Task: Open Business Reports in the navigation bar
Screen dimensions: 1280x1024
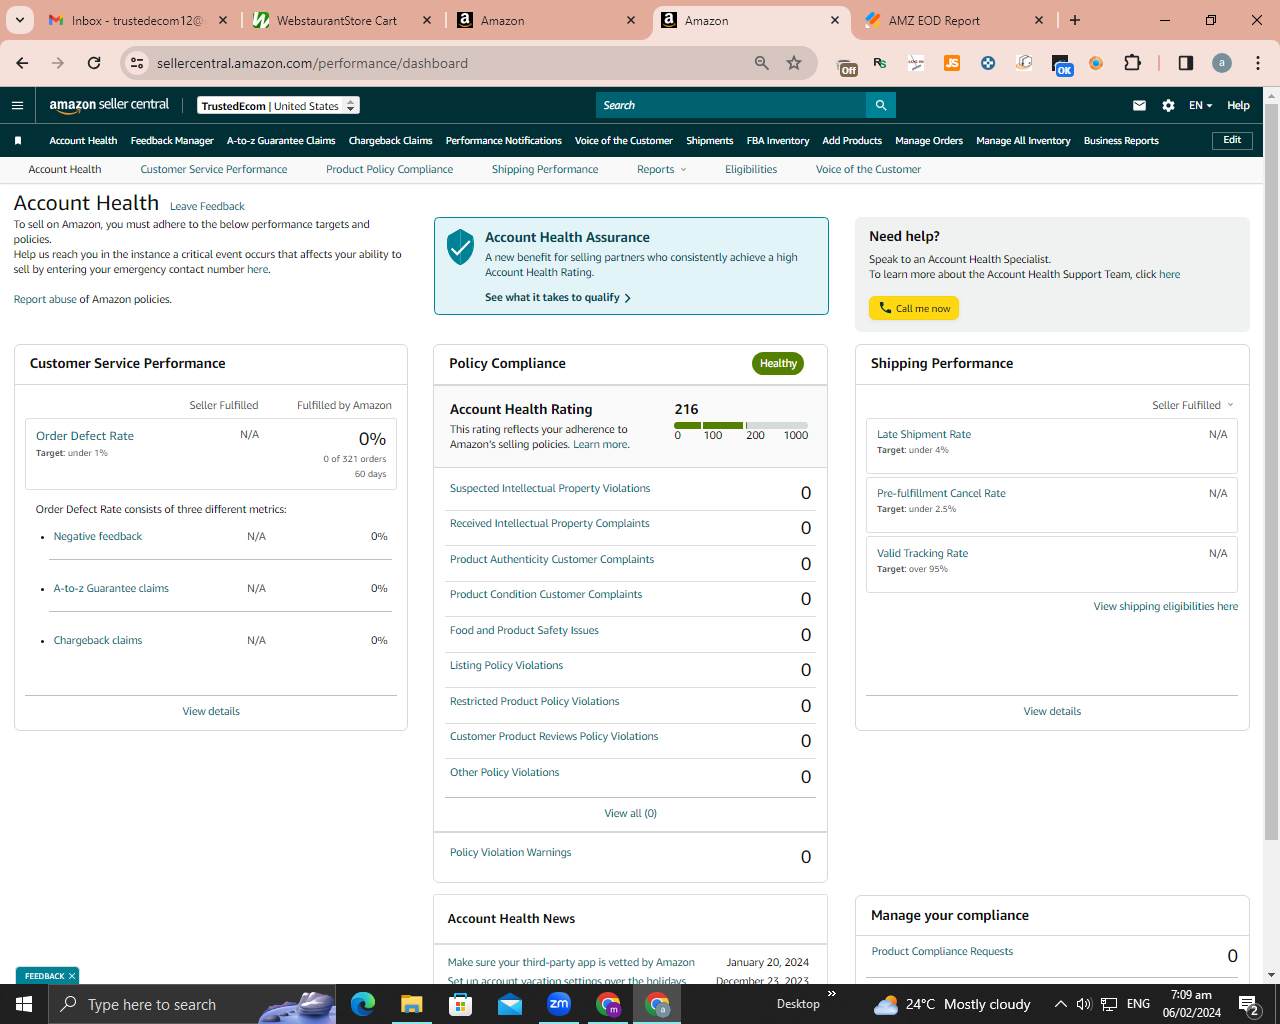Action: coord(1121,141)
